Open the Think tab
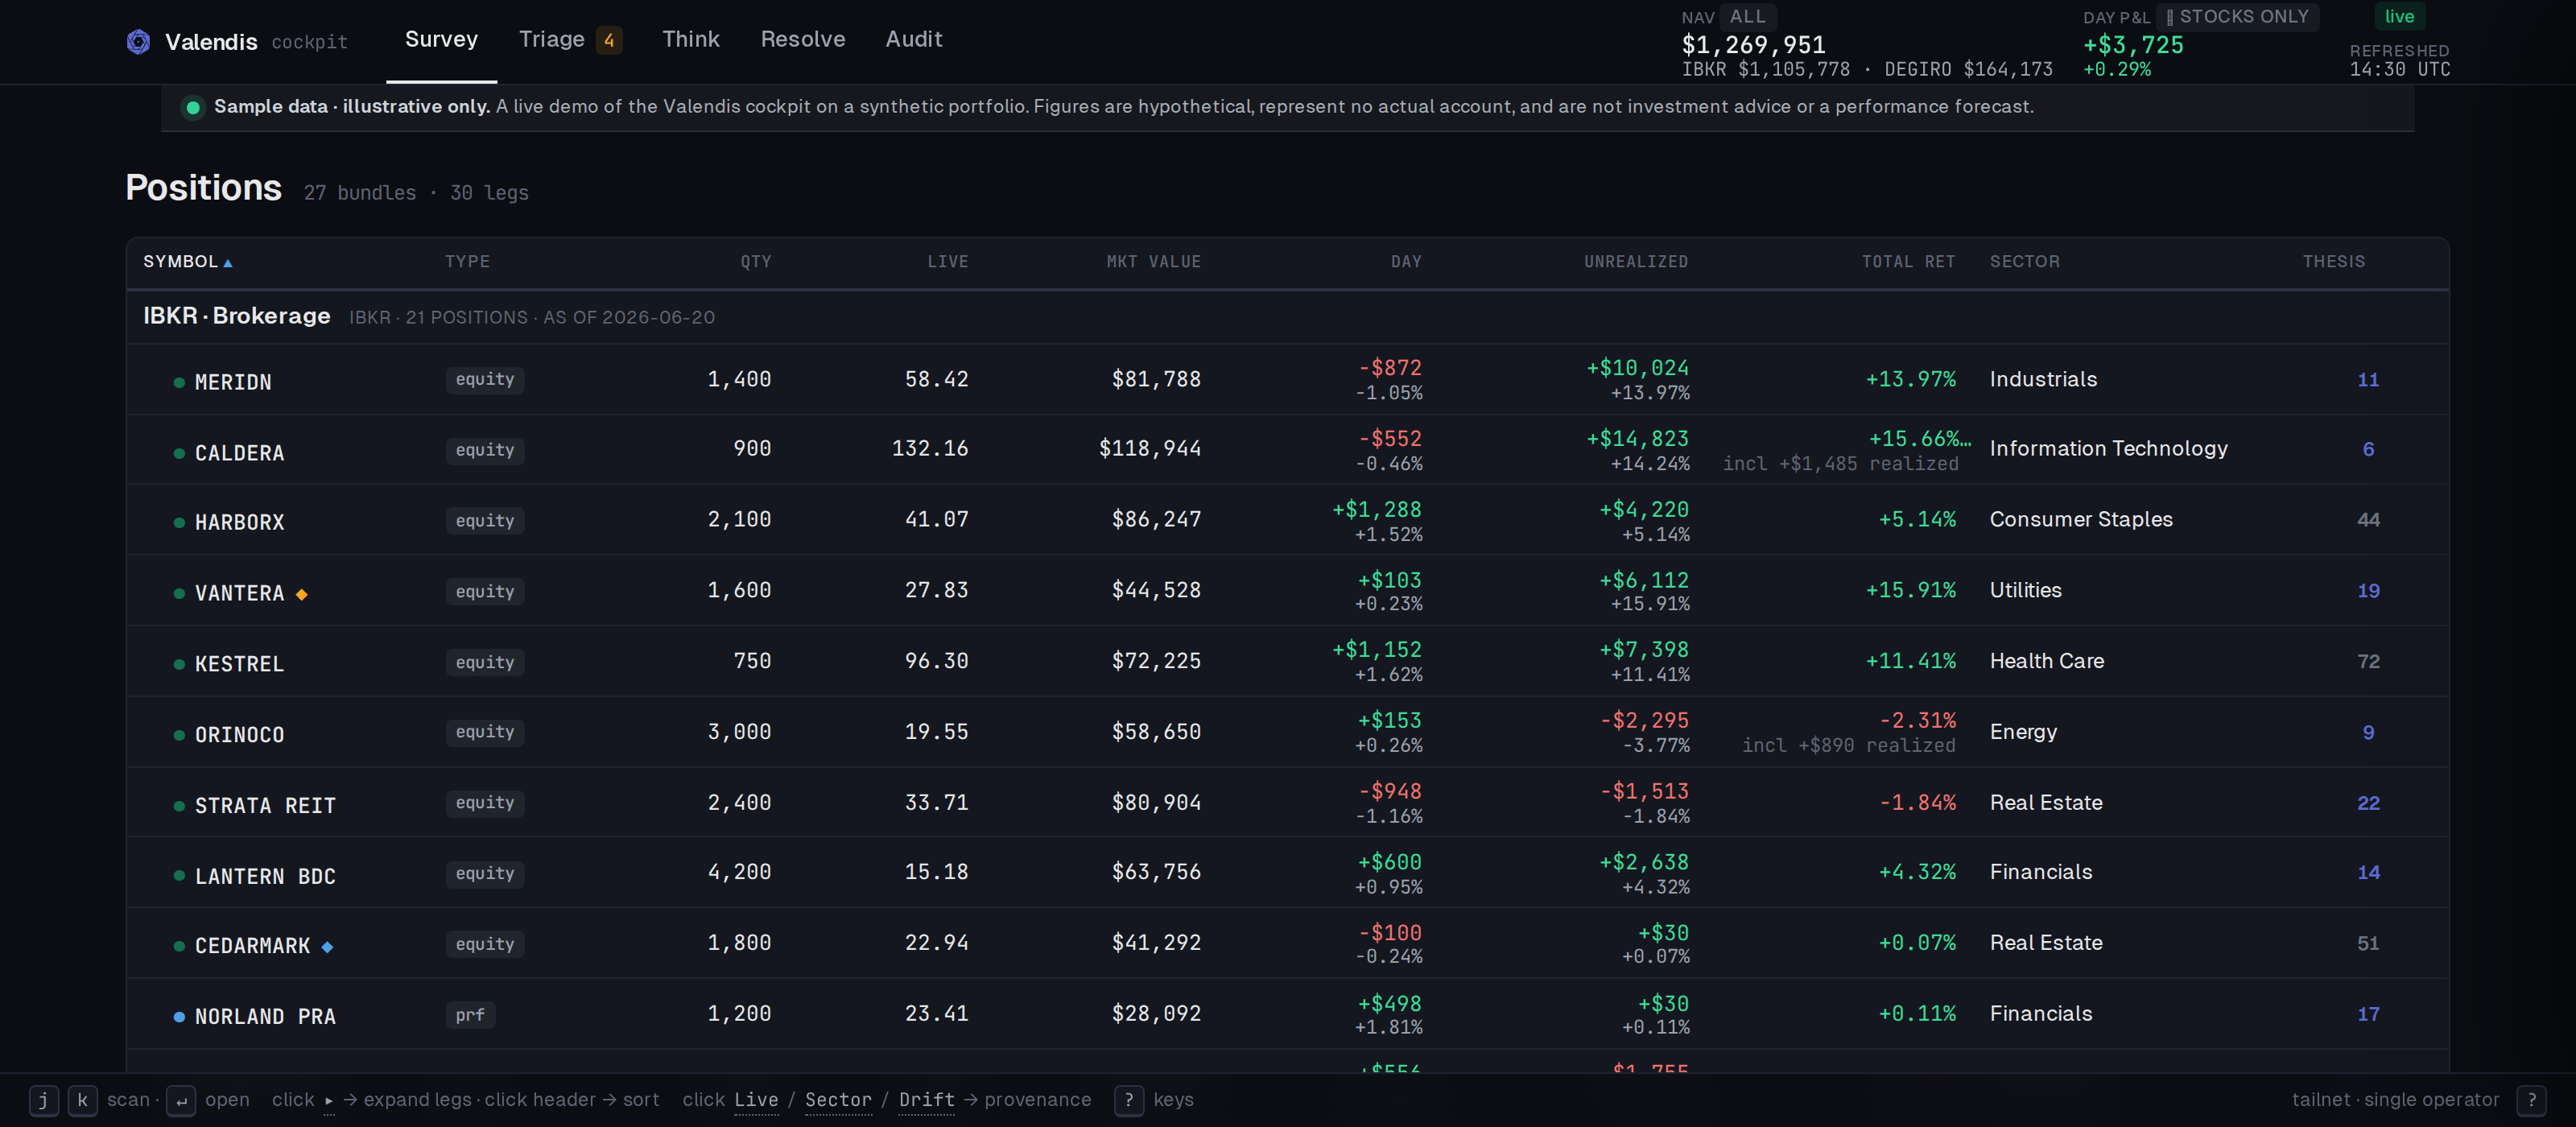Viewport: 2576px width, 1127px height. point(690,39)
